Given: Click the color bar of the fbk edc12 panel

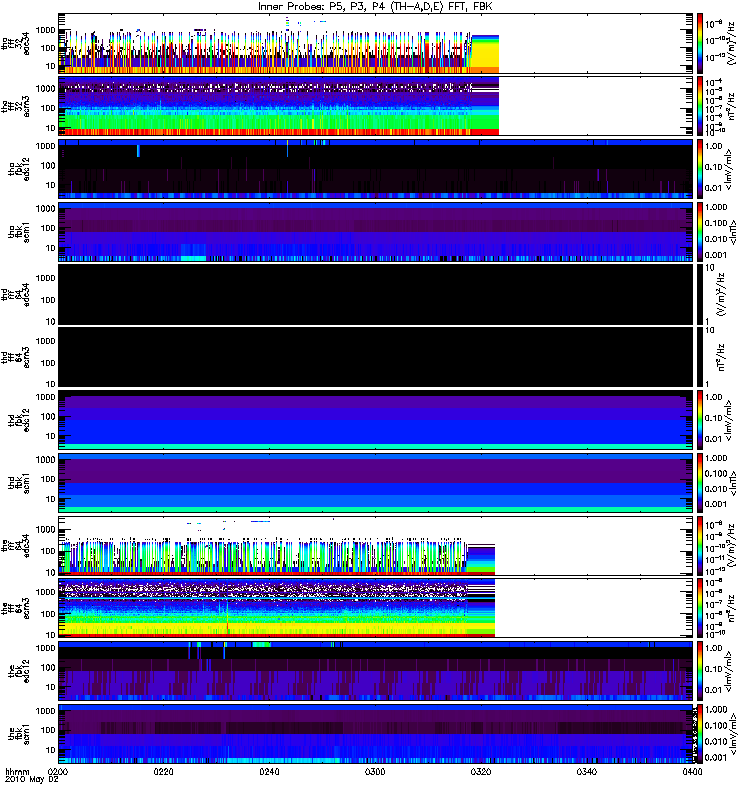Looking at the screenshot, I should [x=700, y=671].
